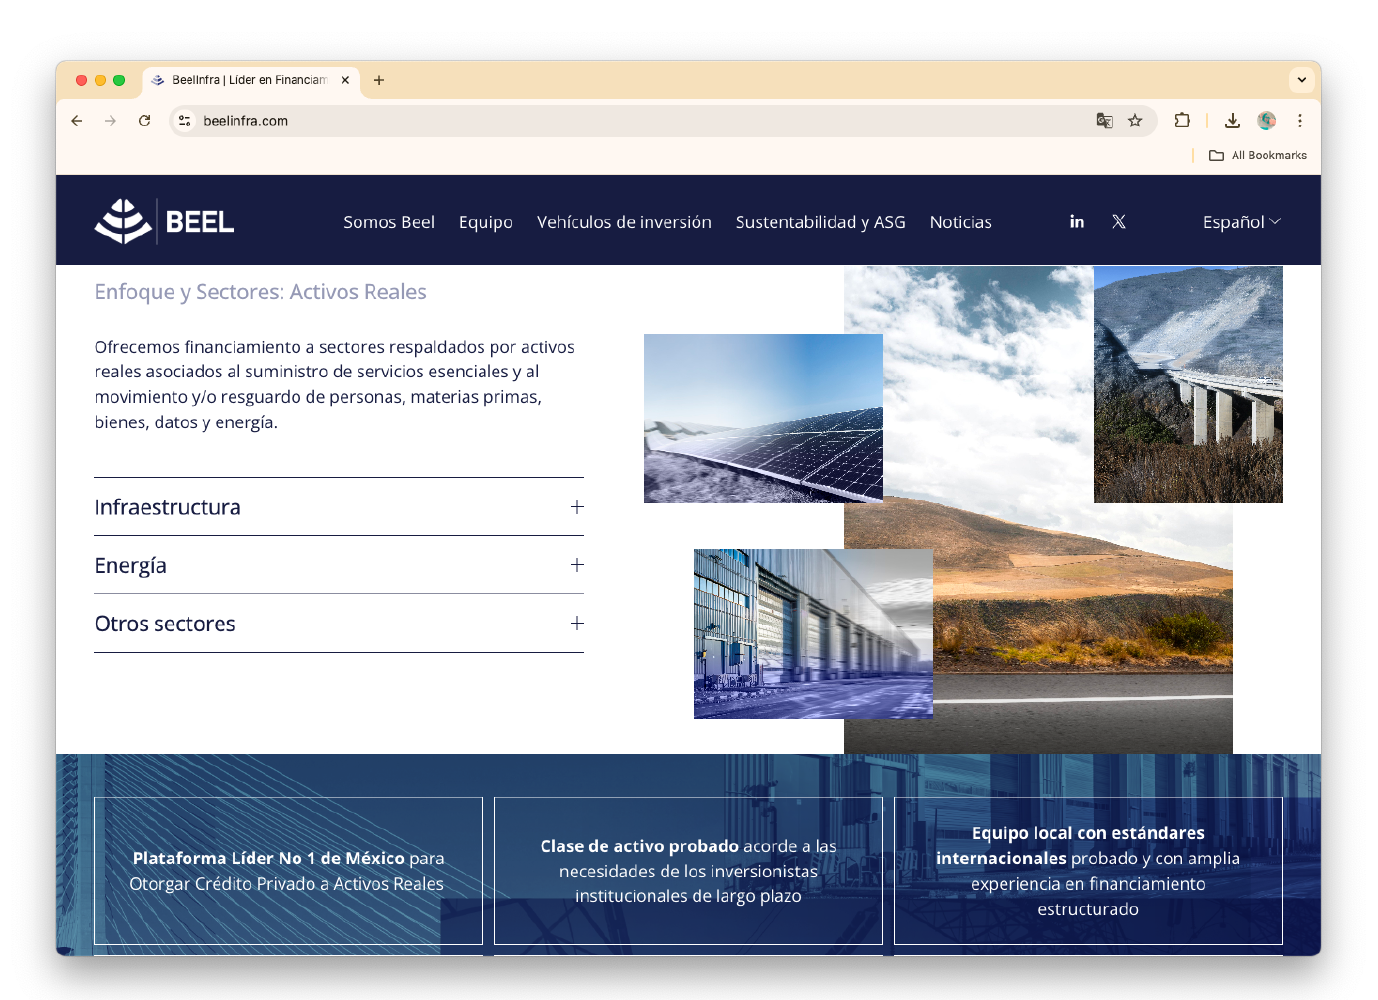Open the Extensions puzzle icon
Viewport: 1378px width, 1000px height.
[x=1182, y=121]
